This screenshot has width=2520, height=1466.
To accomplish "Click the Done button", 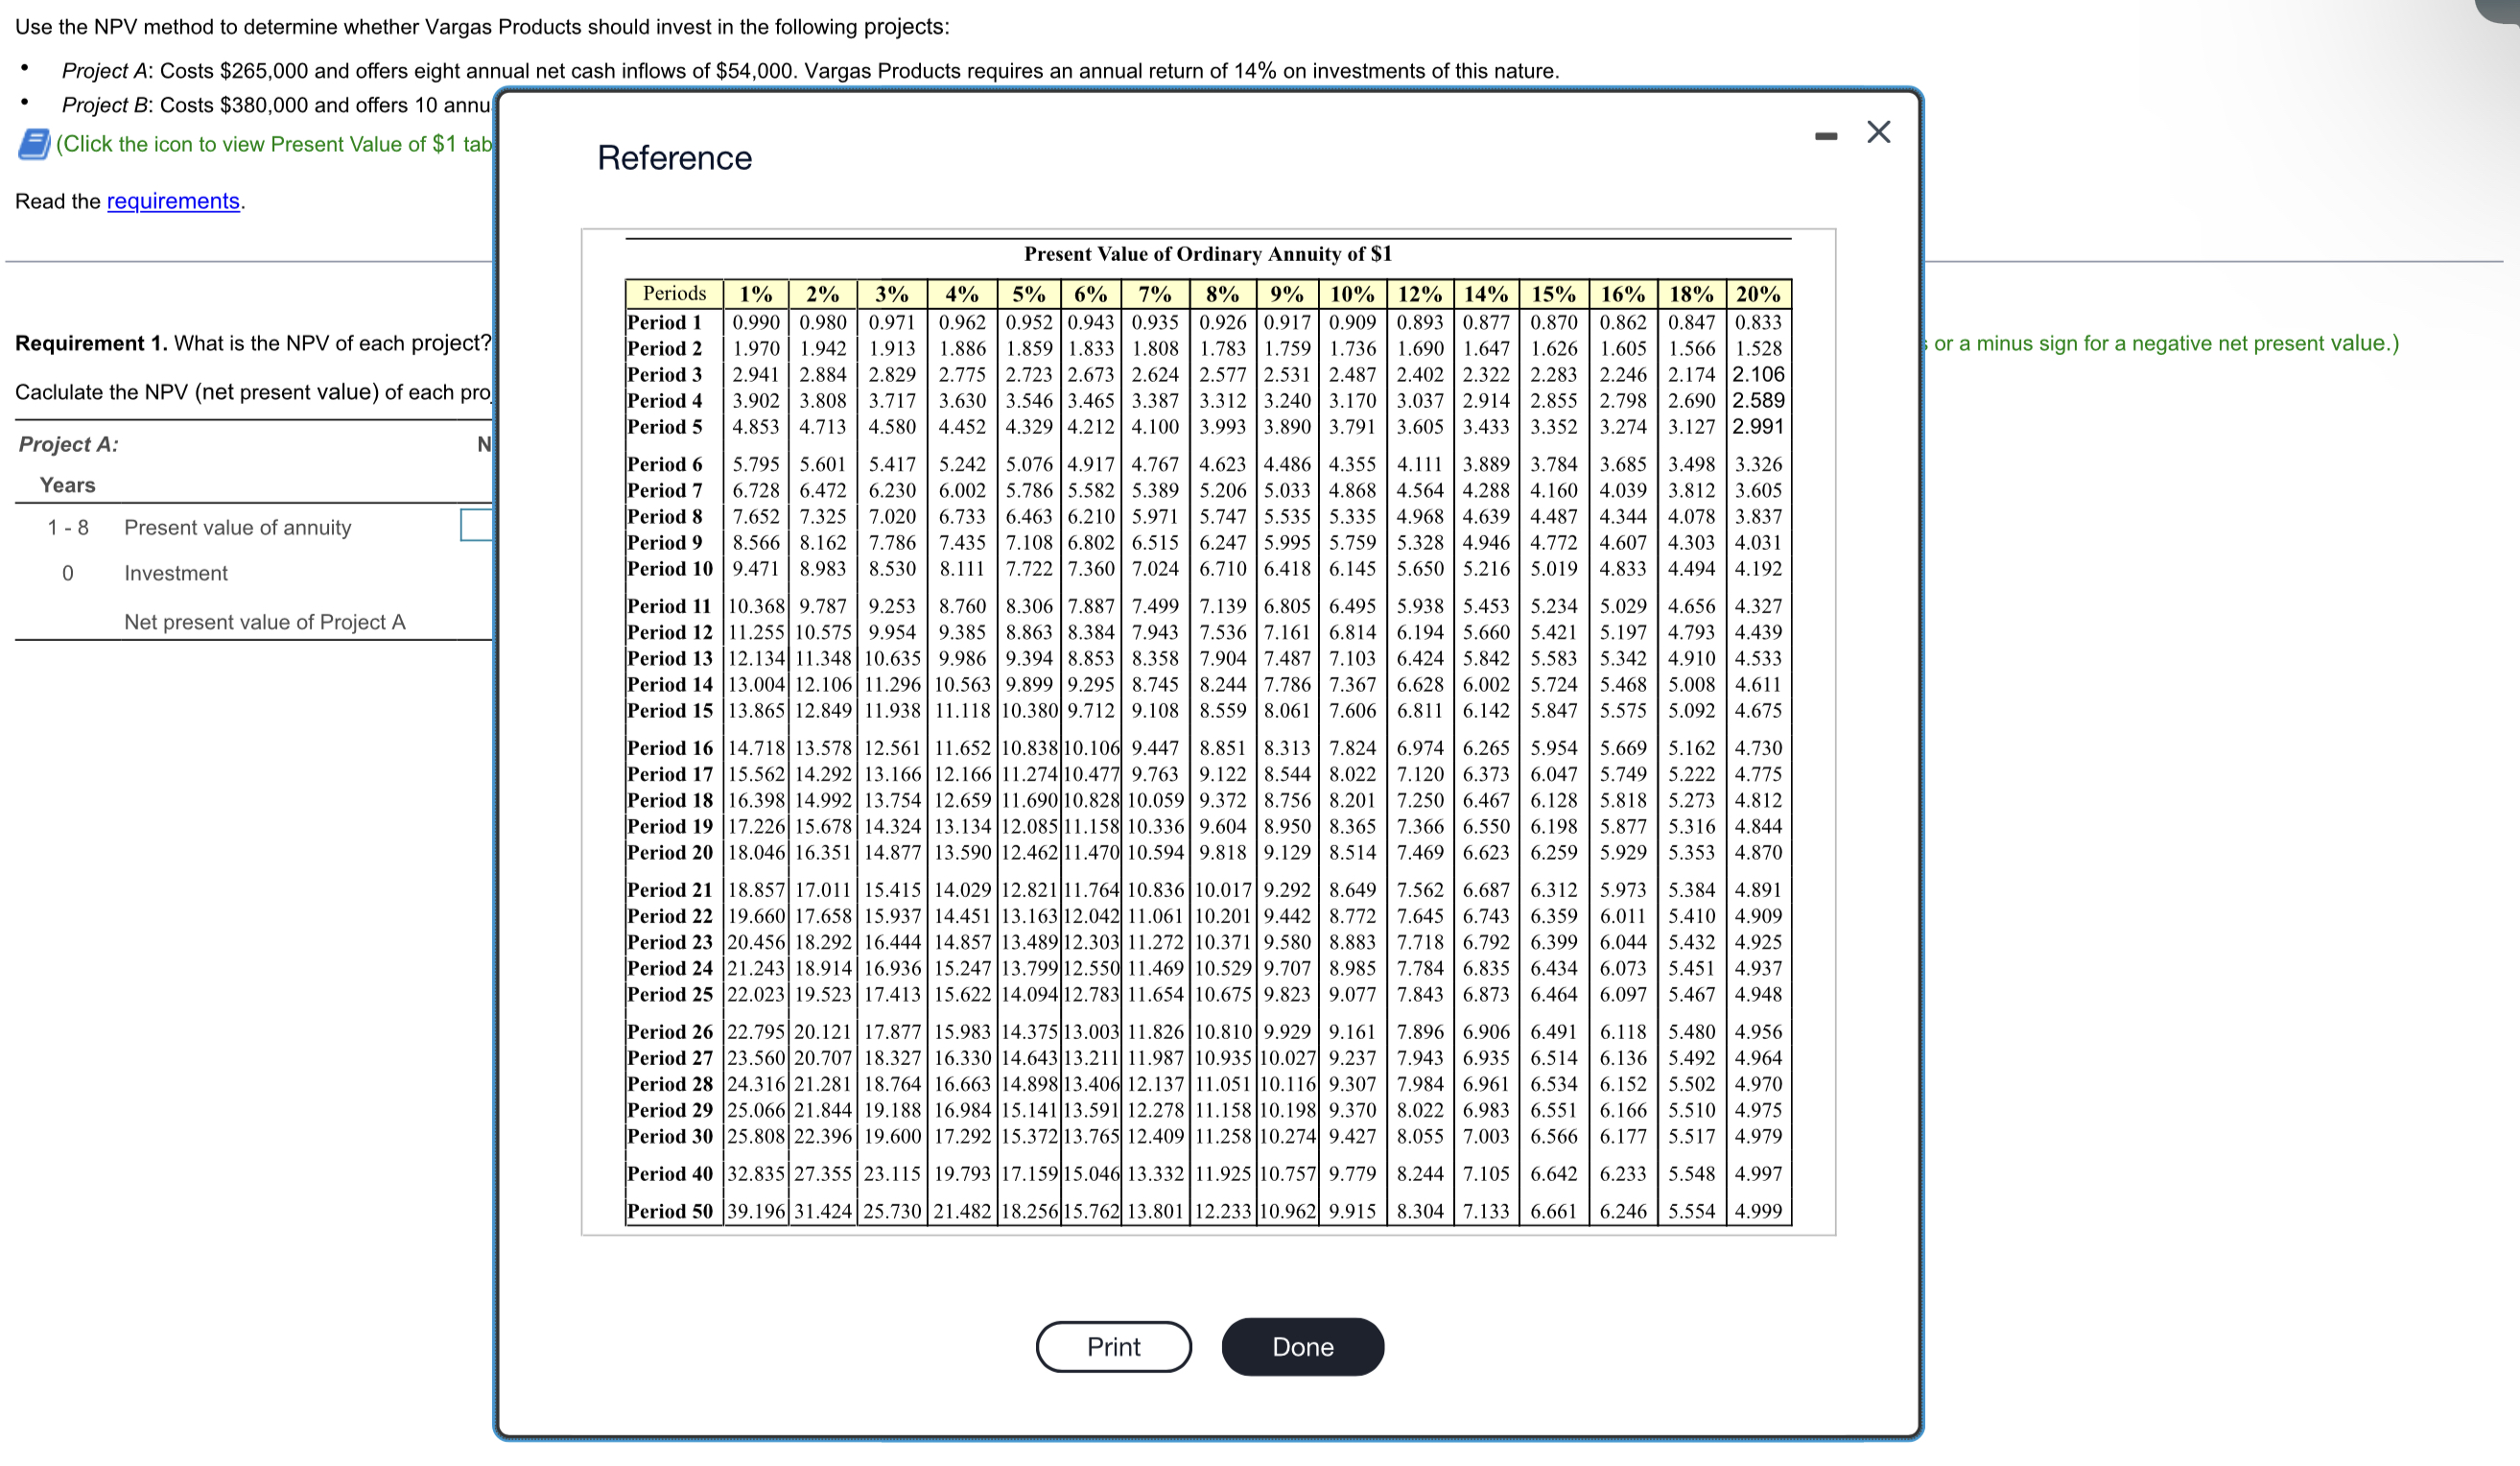I will (1302, 1346).
